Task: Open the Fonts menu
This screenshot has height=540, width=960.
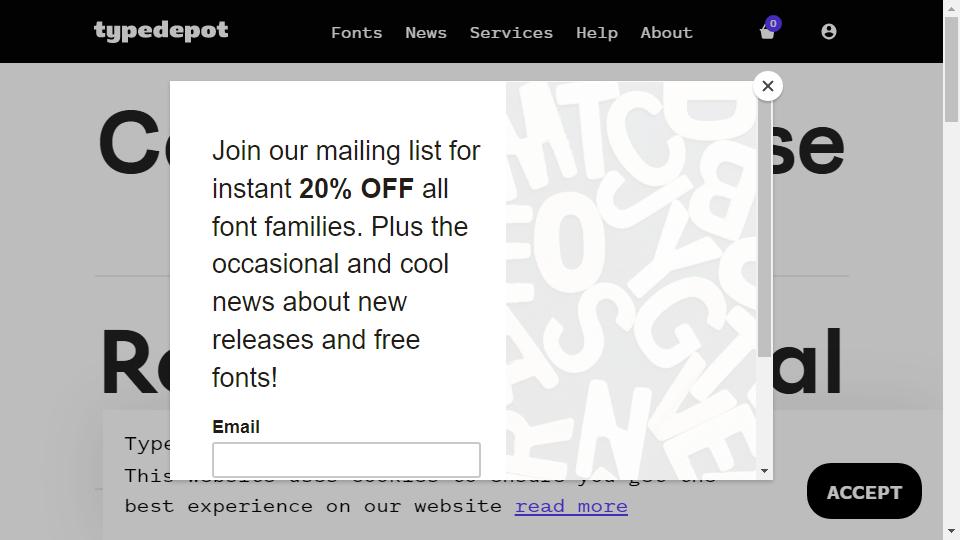Action: [x=356, y=33]
